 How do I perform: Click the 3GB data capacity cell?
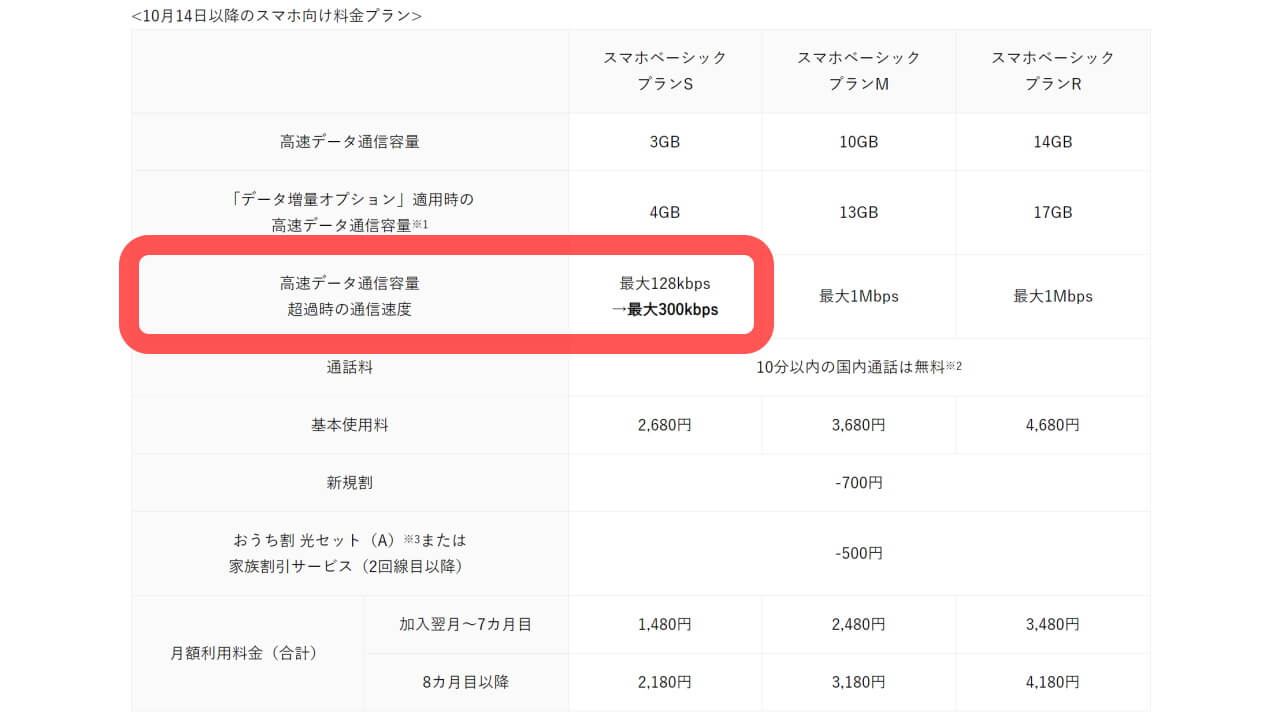664,142
